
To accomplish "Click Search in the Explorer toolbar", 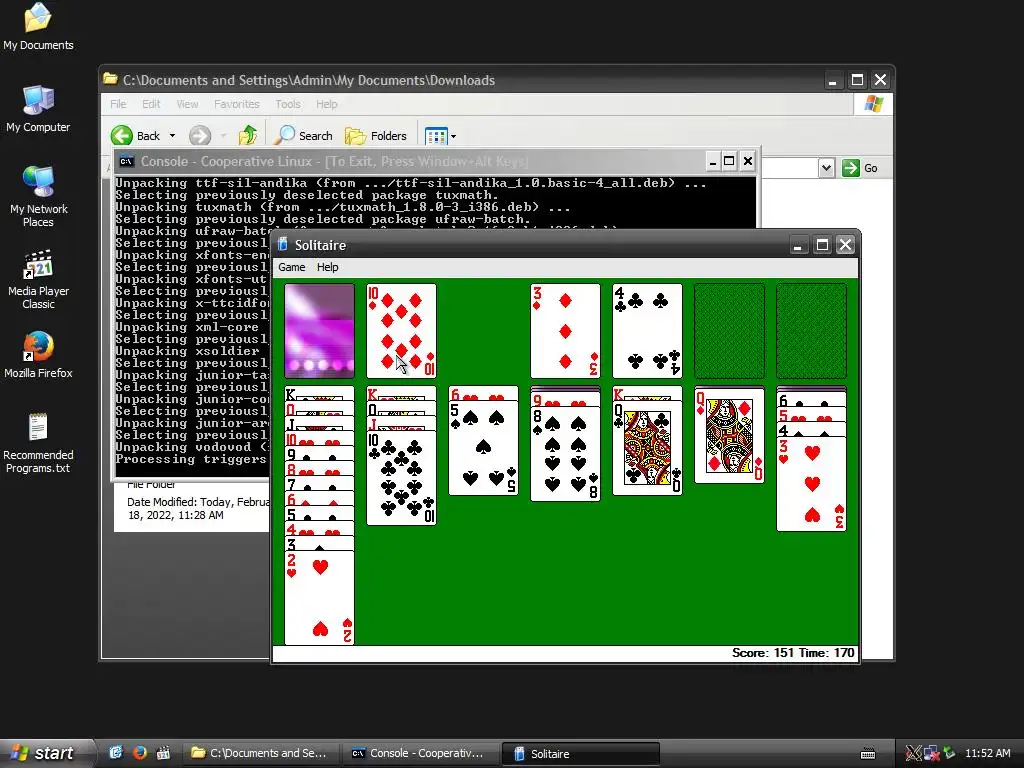I will pos(303,136).
